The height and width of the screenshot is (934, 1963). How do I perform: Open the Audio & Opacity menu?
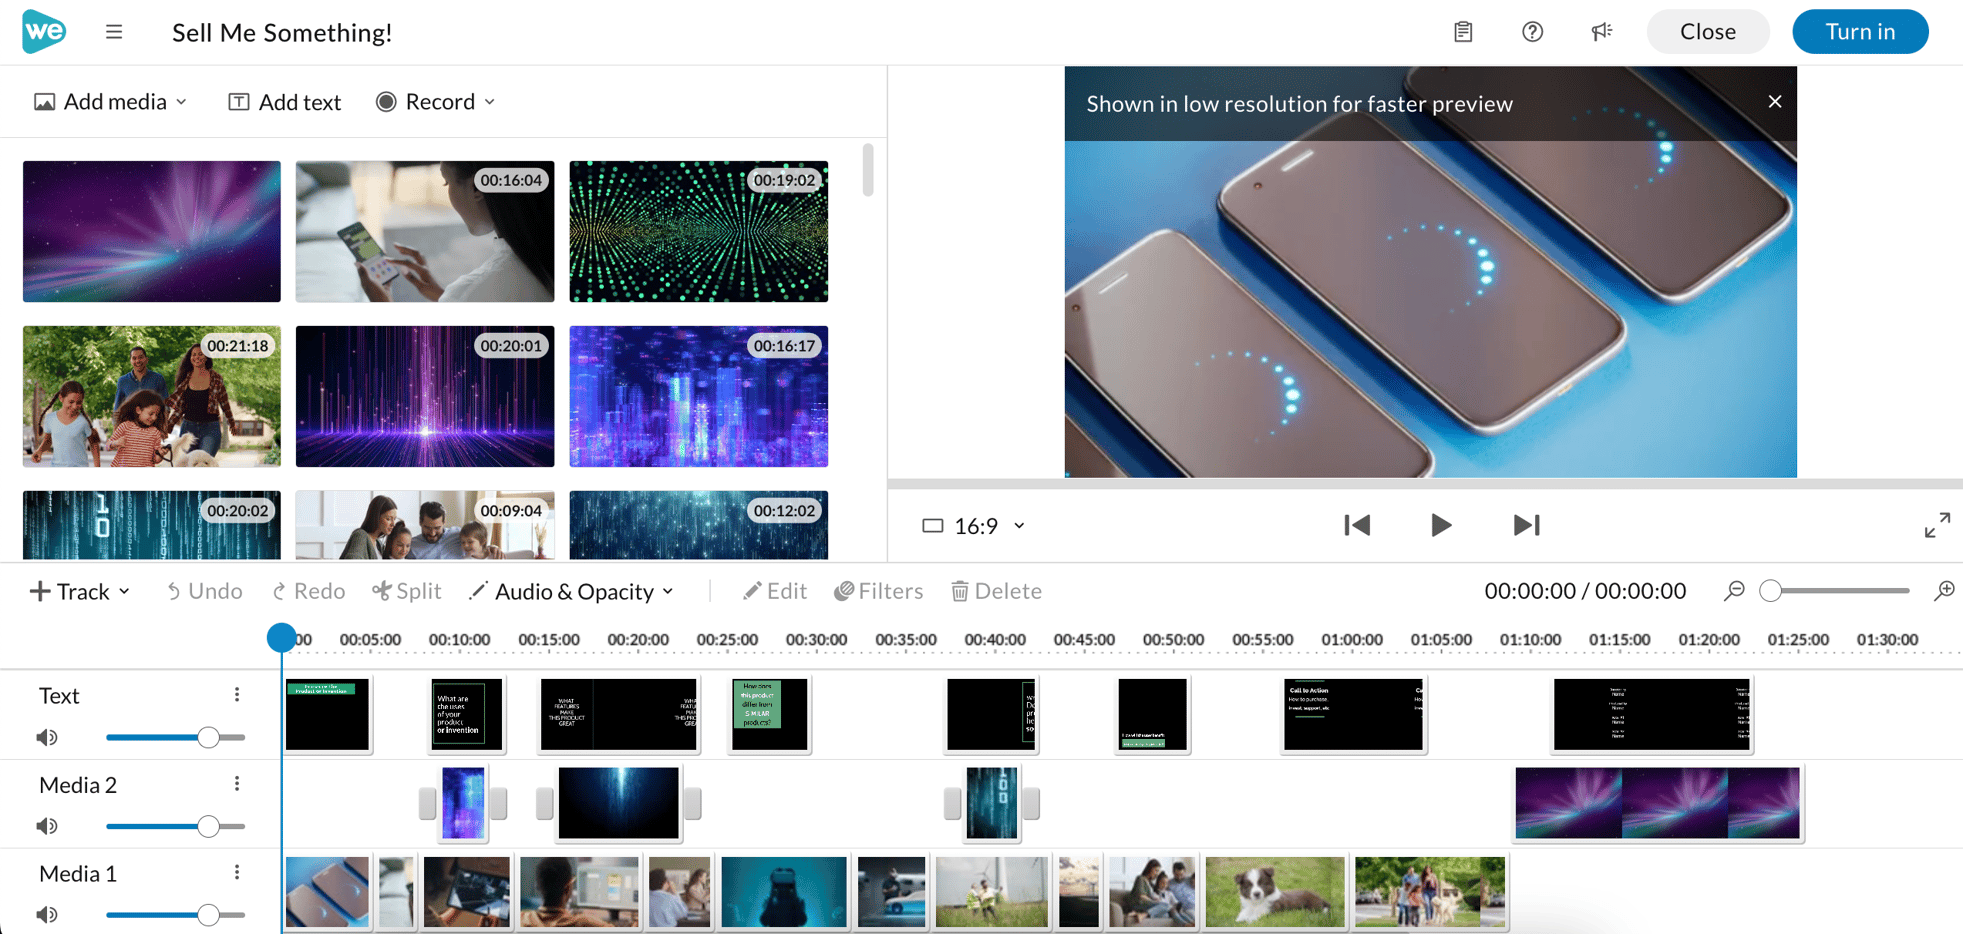click(x=572, y=592)
